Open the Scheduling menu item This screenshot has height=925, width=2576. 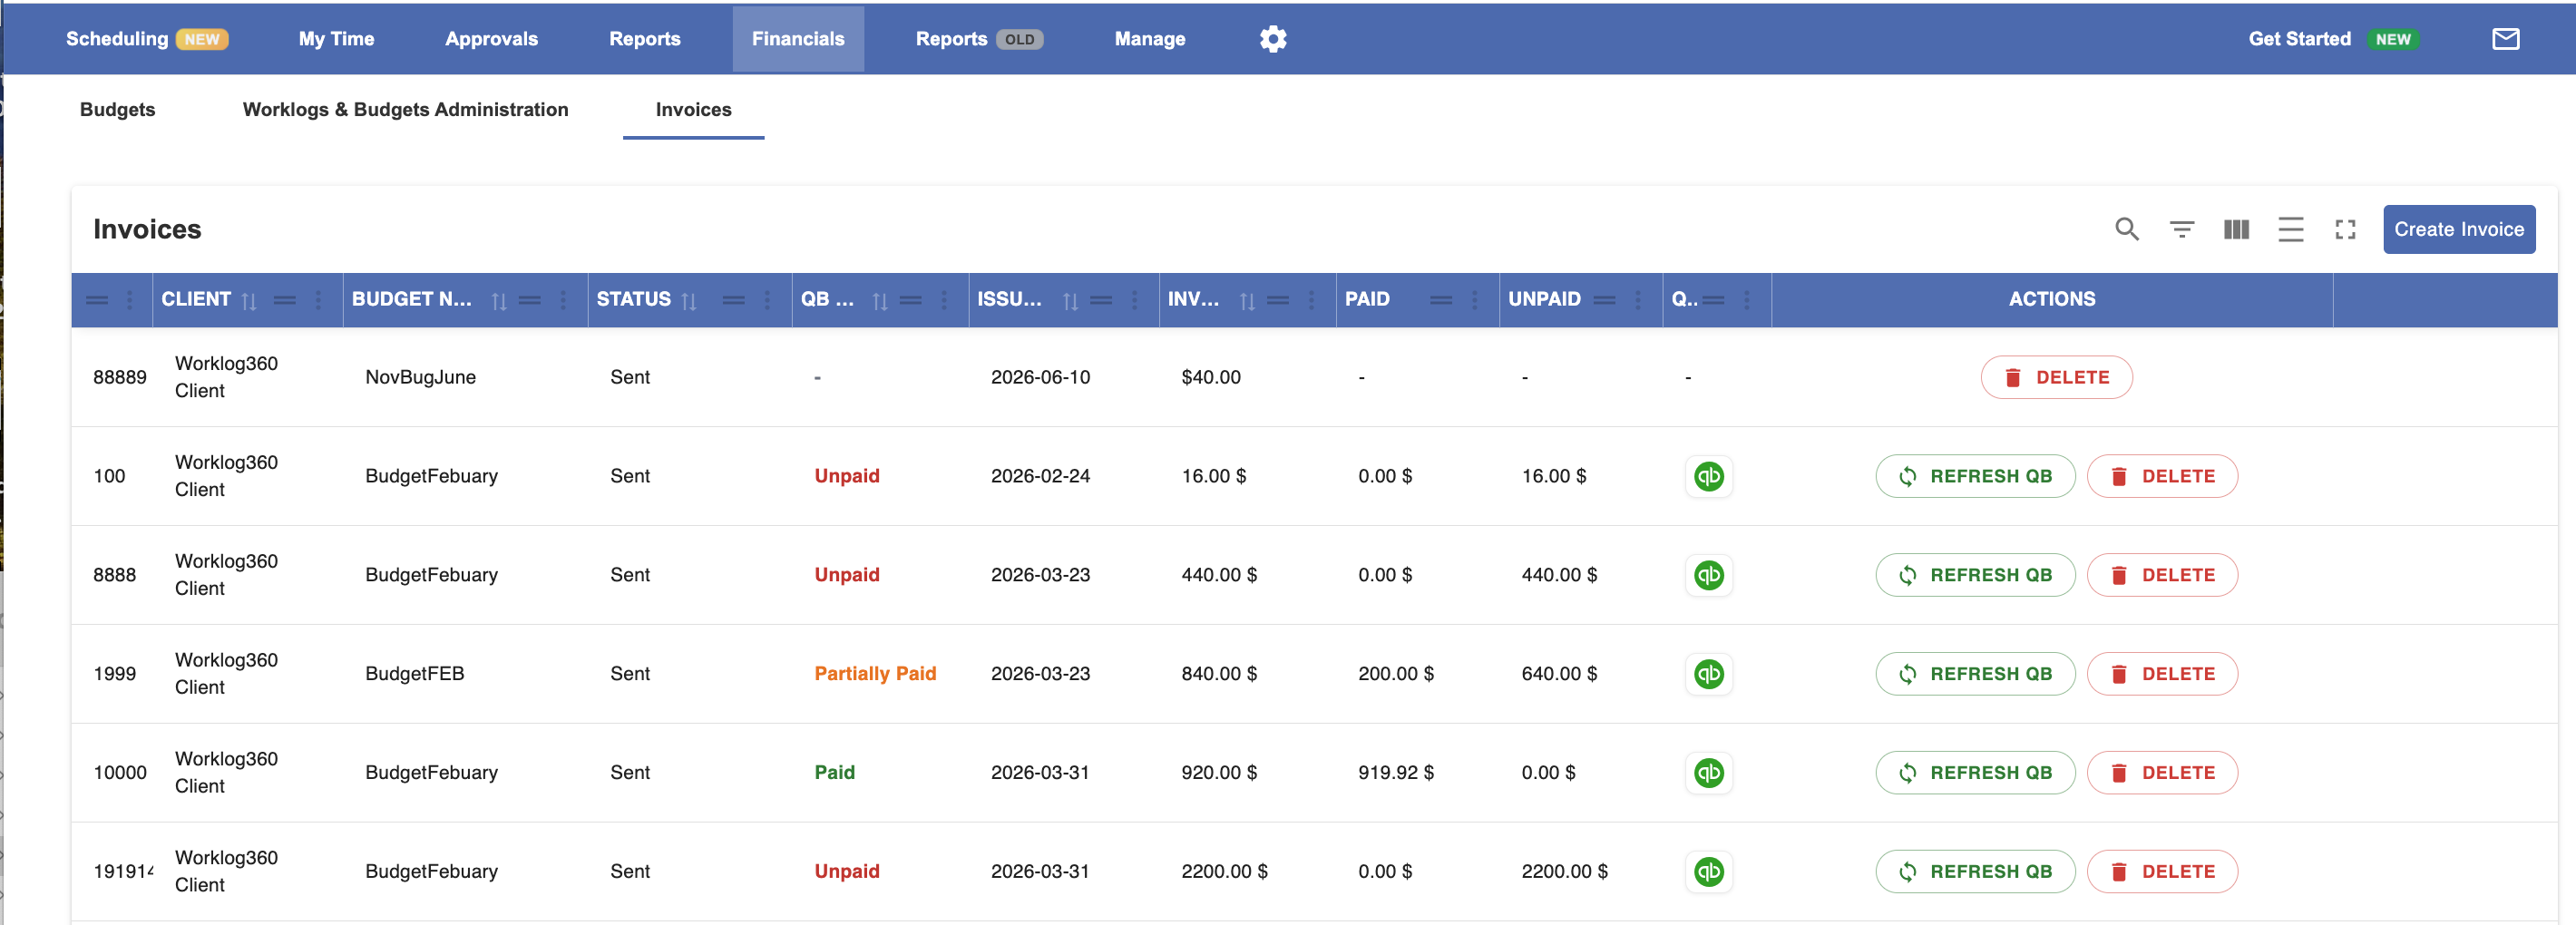147,39
